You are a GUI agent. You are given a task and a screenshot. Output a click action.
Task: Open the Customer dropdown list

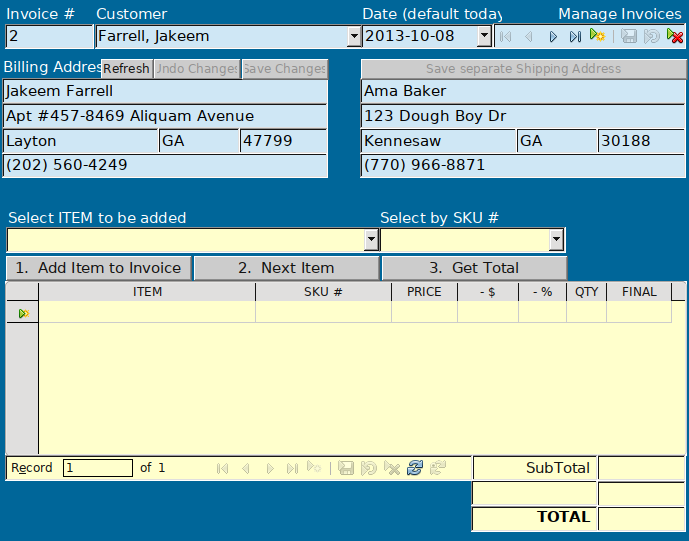(353, 37)
